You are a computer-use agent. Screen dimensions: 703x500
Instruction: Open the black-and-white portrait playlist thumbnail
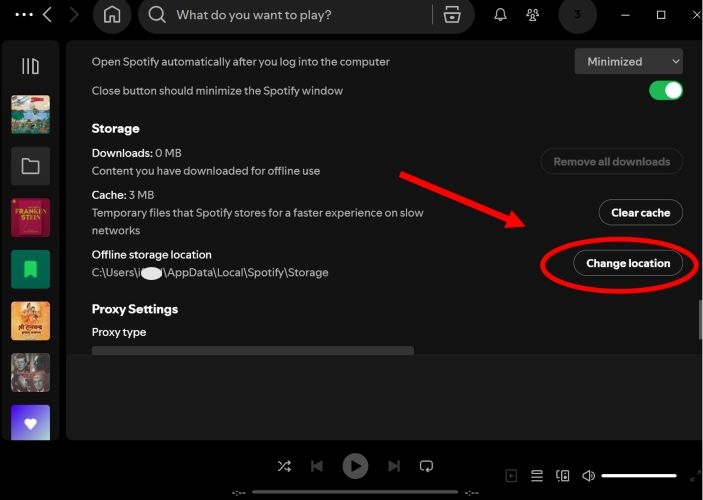pyautogui.click(x=30, y=372)
